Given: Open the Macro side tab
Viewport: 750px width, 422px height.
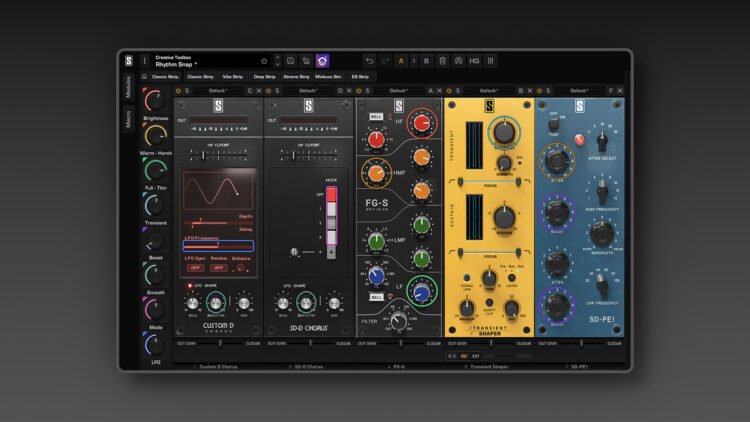Looking at the screenshot, I should (128, 119).
